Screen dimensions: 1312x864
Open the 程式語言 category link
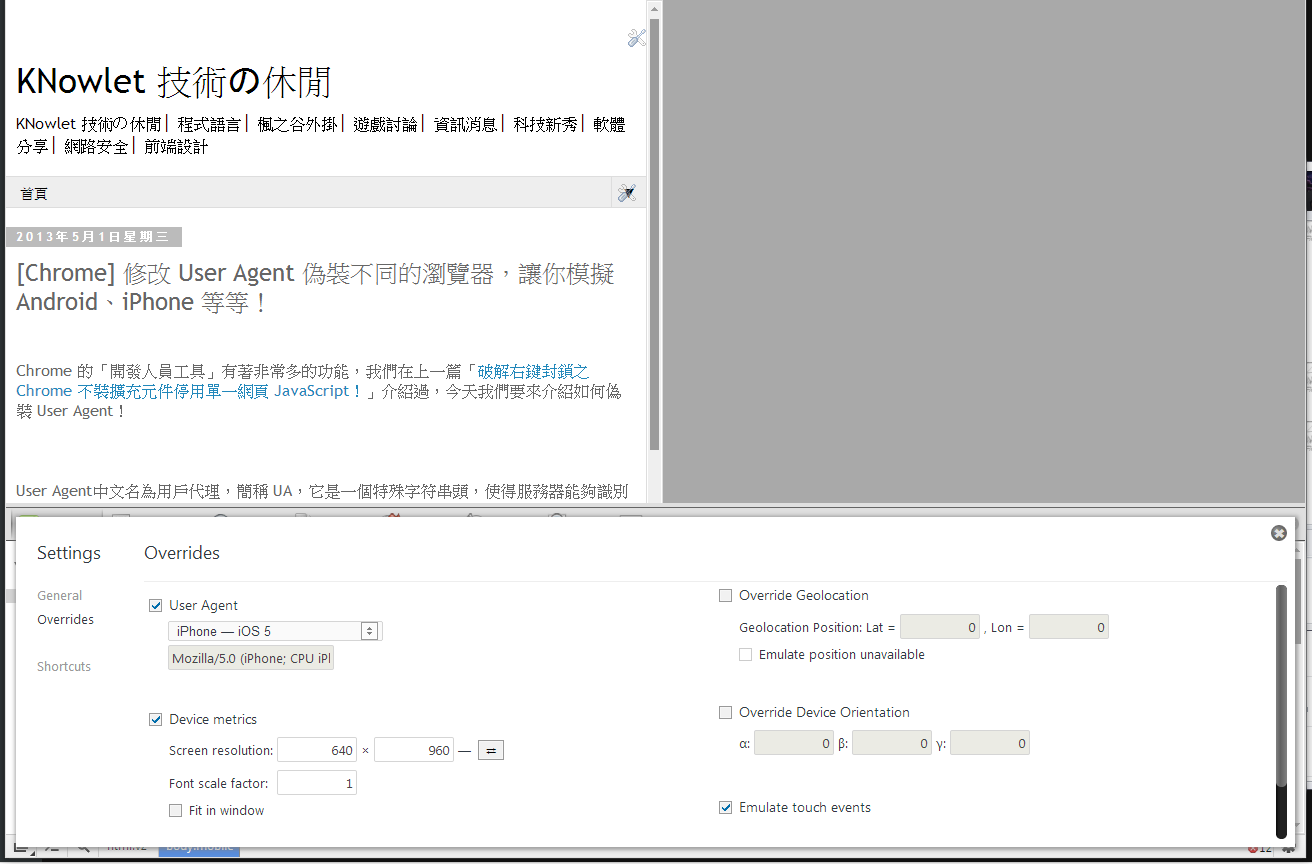(209, 124)
